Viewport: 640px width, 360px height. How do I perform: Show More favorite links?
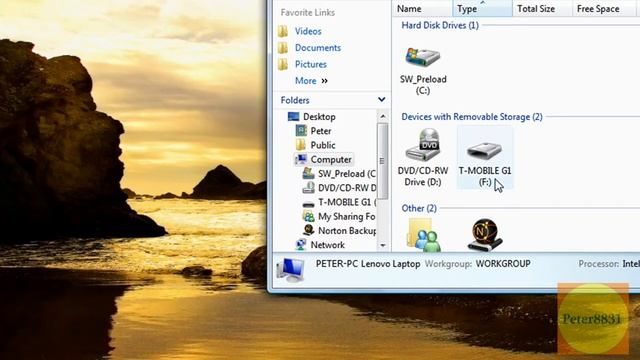click(x=306, y=81)
